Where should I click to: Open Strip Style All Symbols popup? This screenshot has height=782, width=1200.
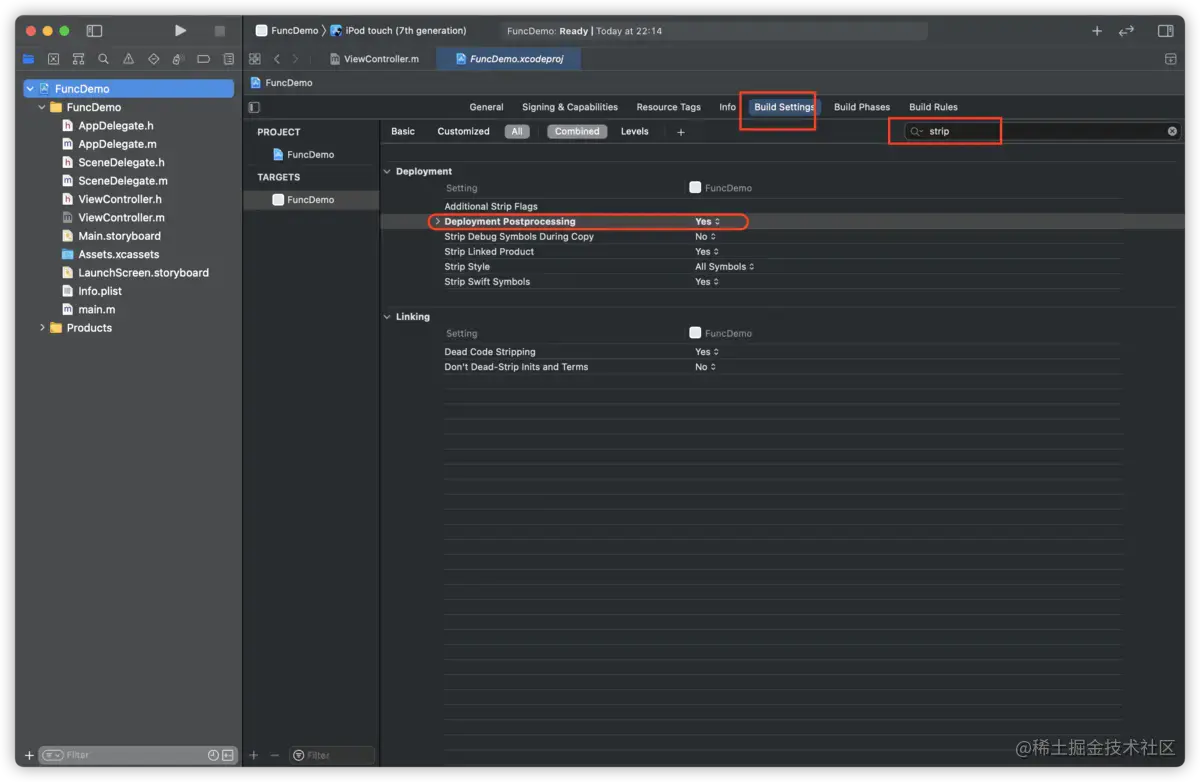[725, 267]
